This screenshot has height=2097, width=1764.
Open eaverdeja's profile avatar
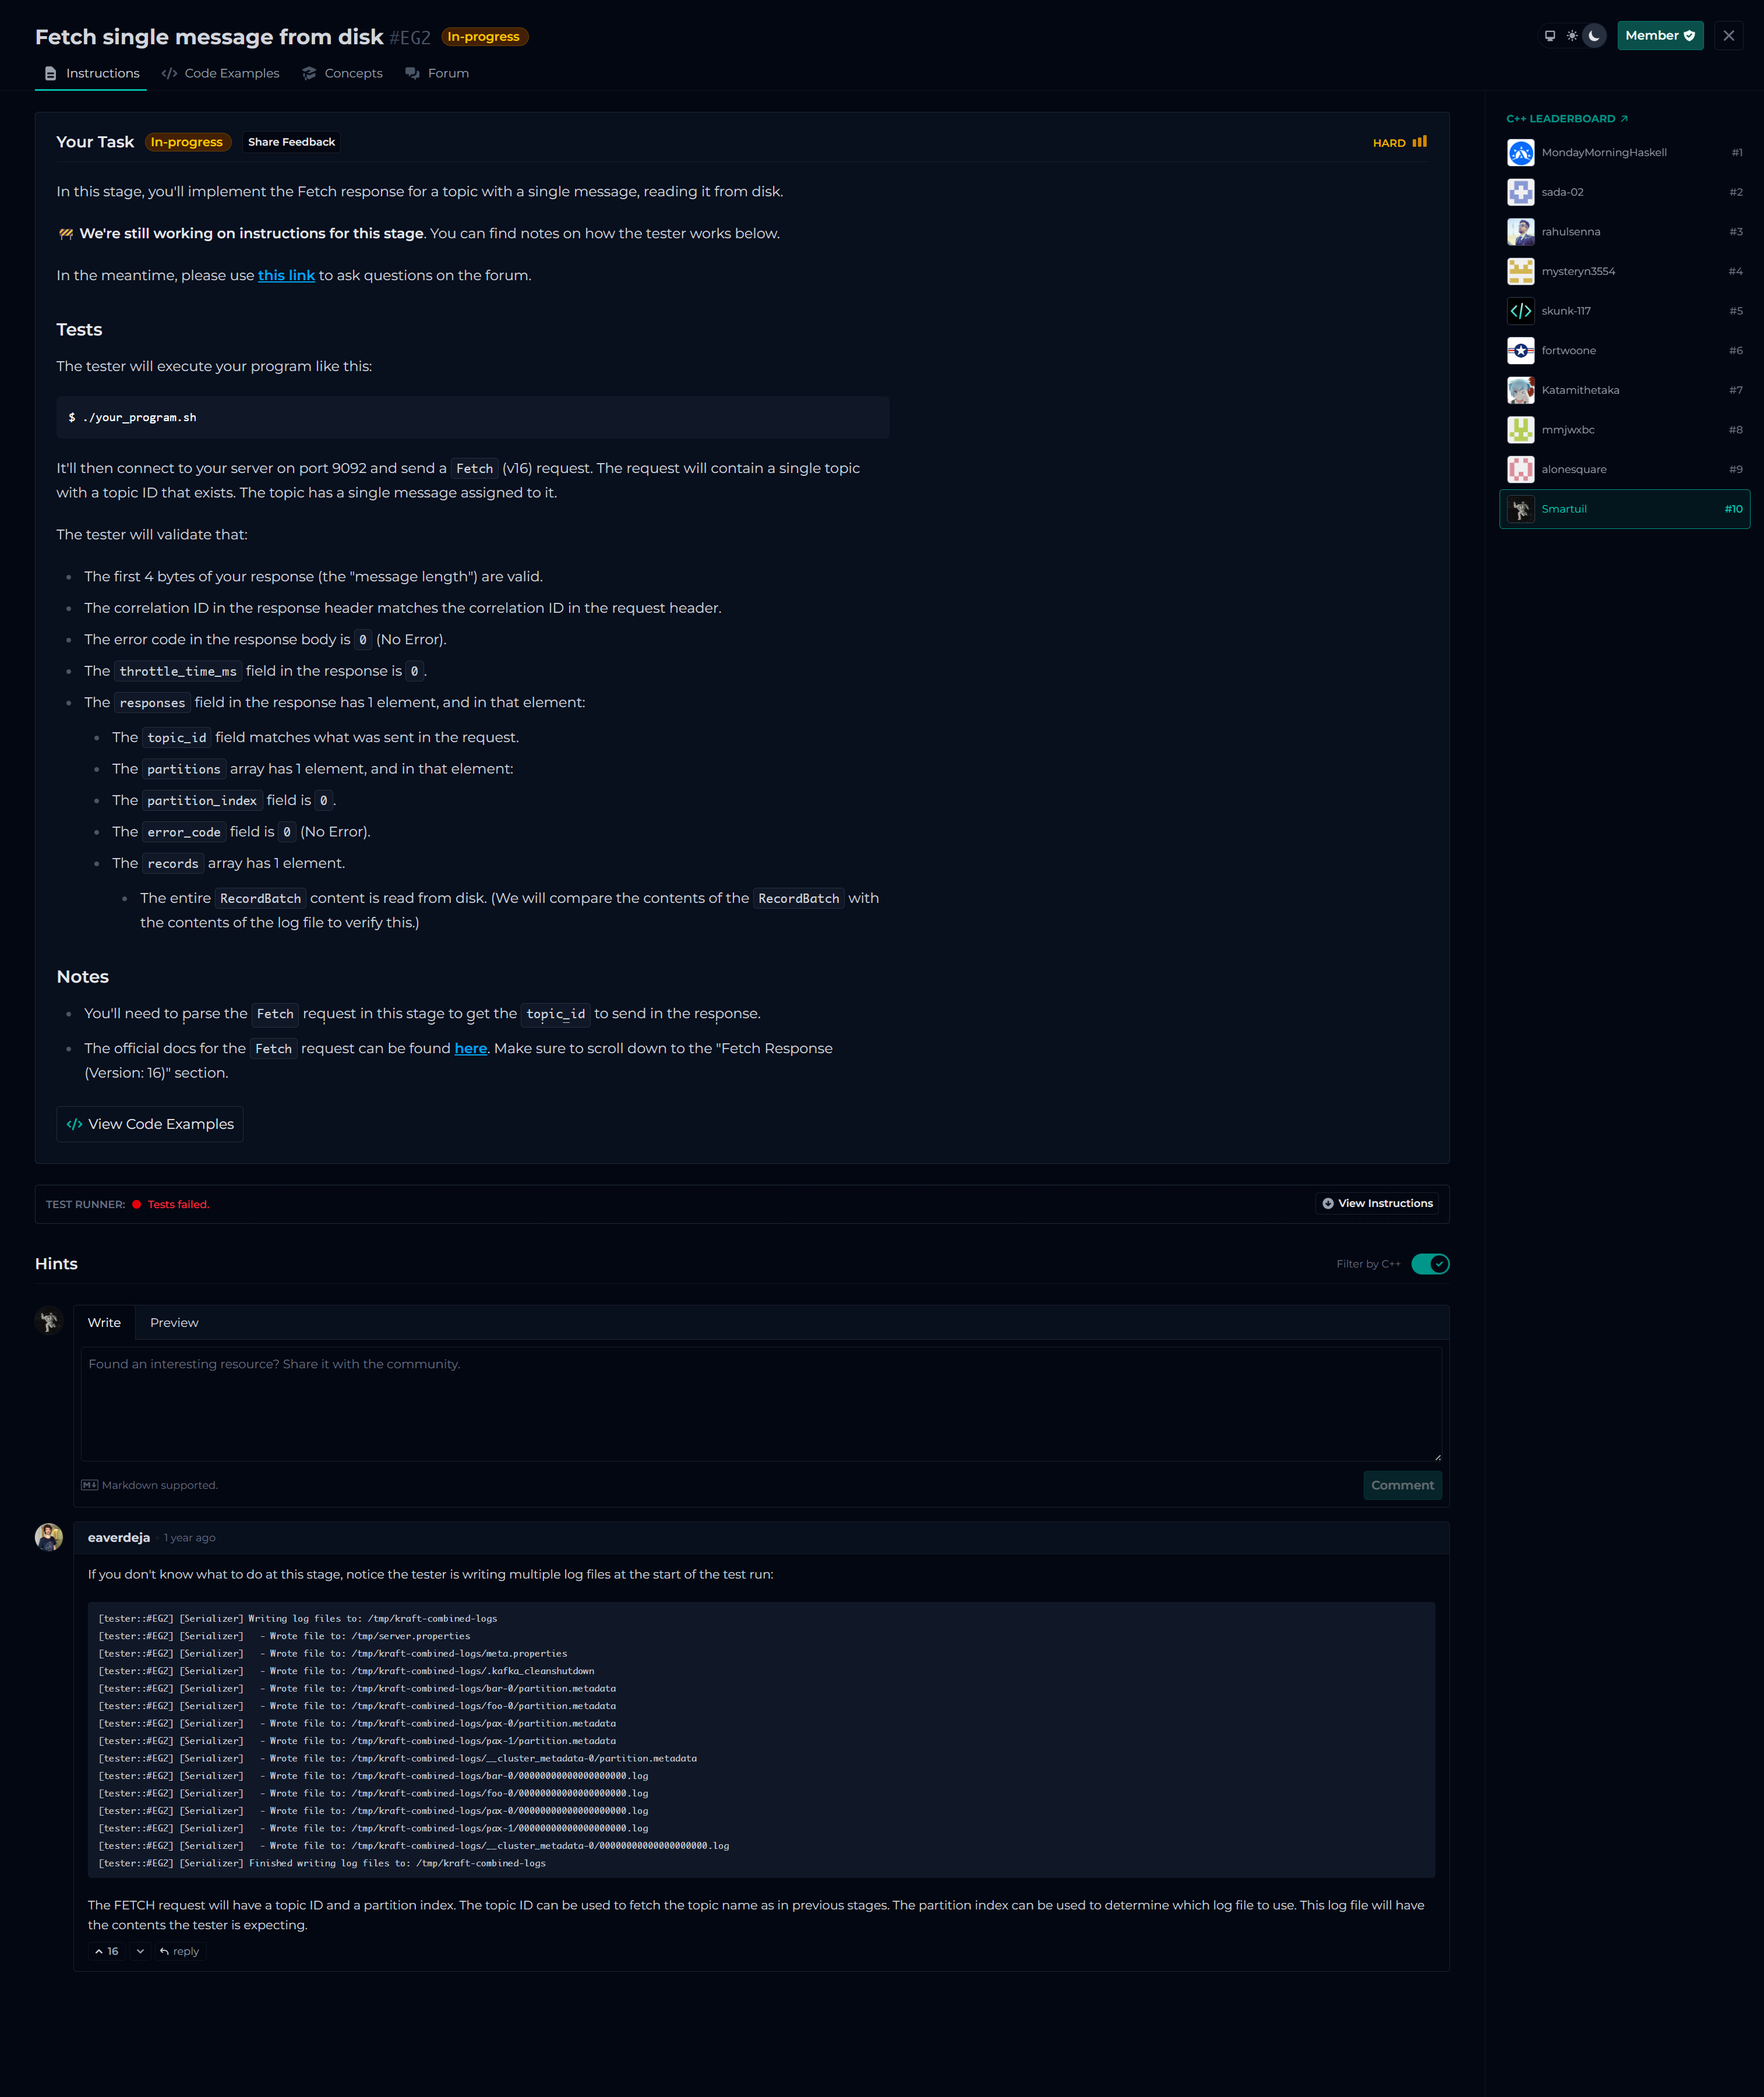49,1537
